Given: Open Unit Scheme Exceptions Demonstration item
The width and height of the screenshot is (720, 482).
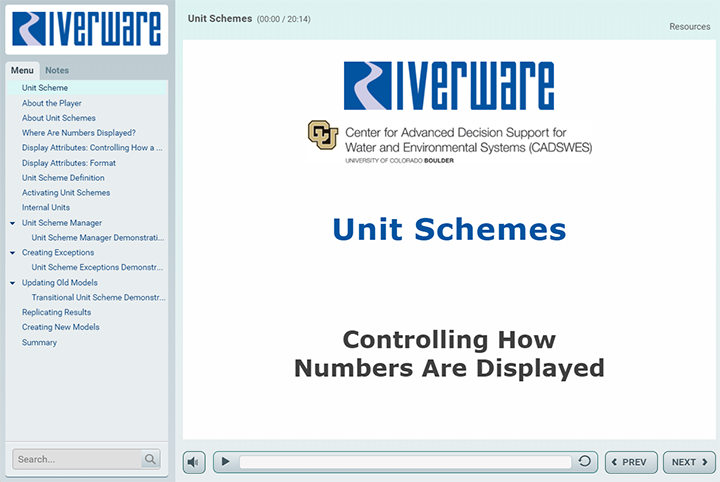Looking at the screenshot, I should click(97, 267).
